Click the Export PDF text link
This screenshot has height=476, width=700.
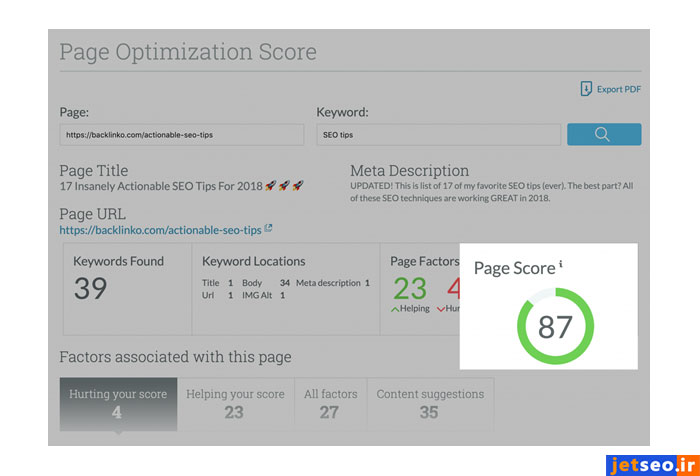(x=618, y=90)
